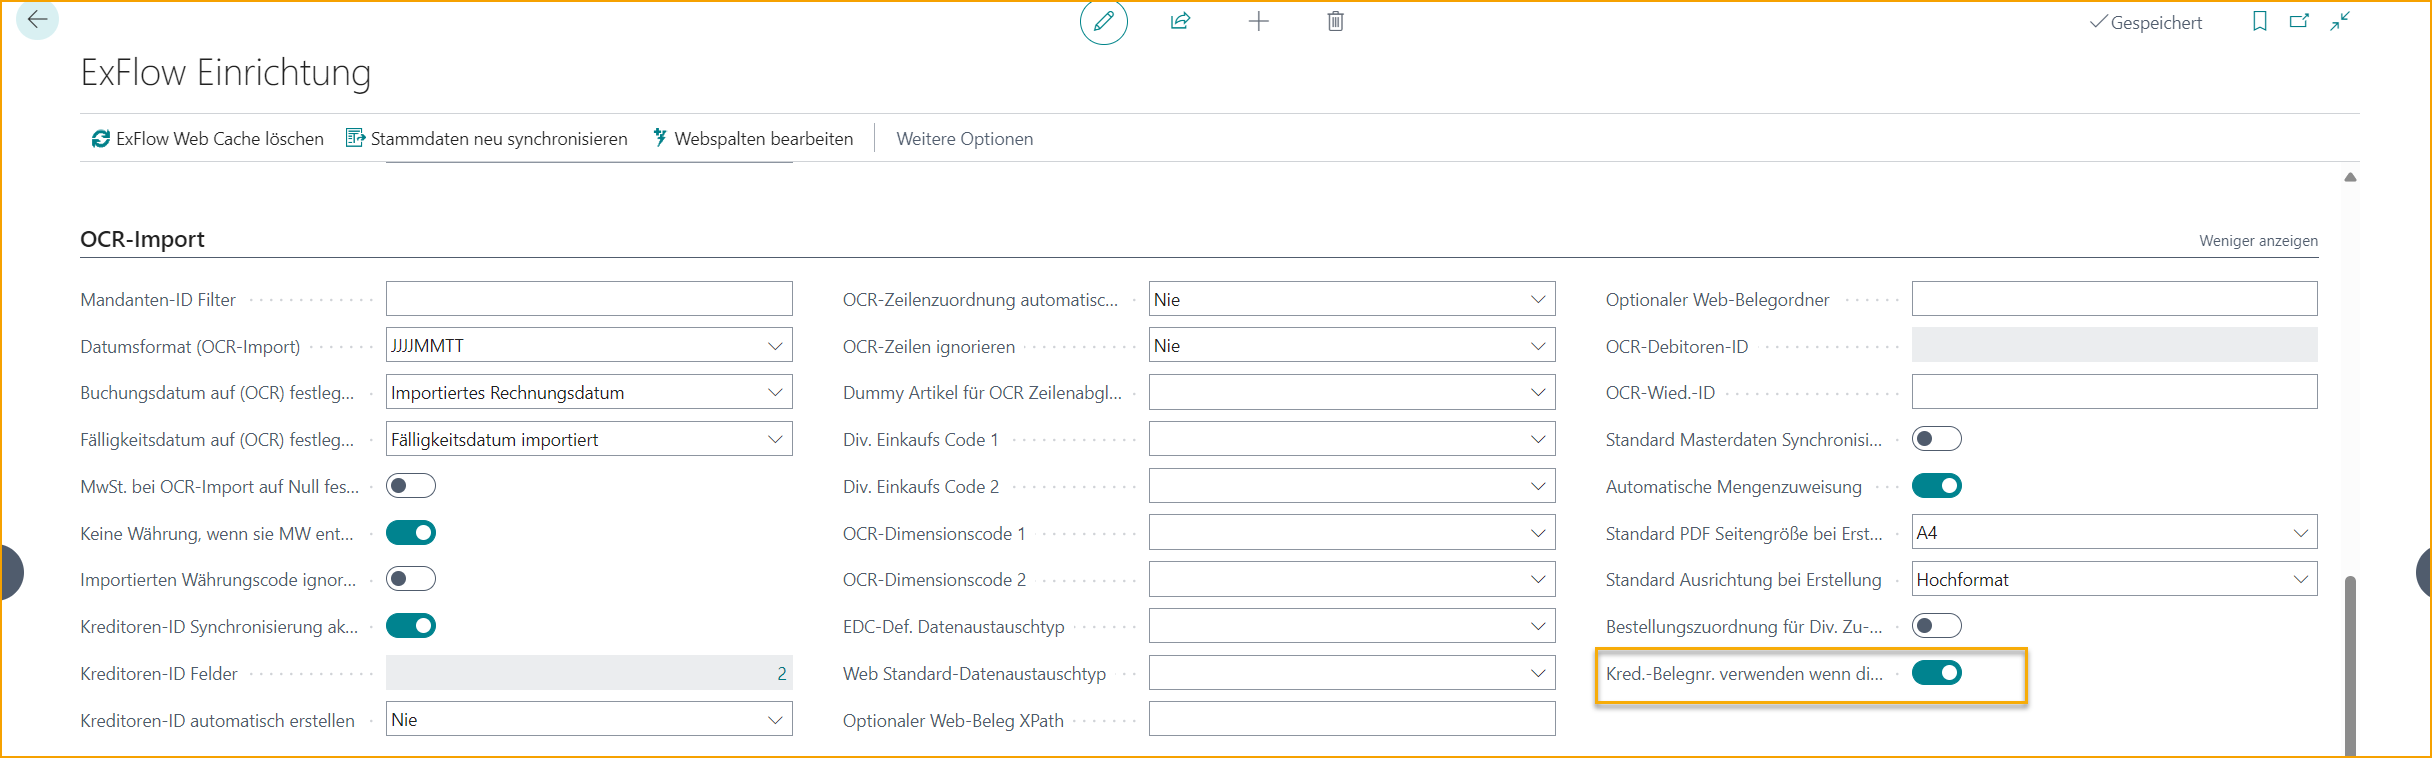Click Webspalten bearbeiten action
The image size is (2432, 758).
753,139
